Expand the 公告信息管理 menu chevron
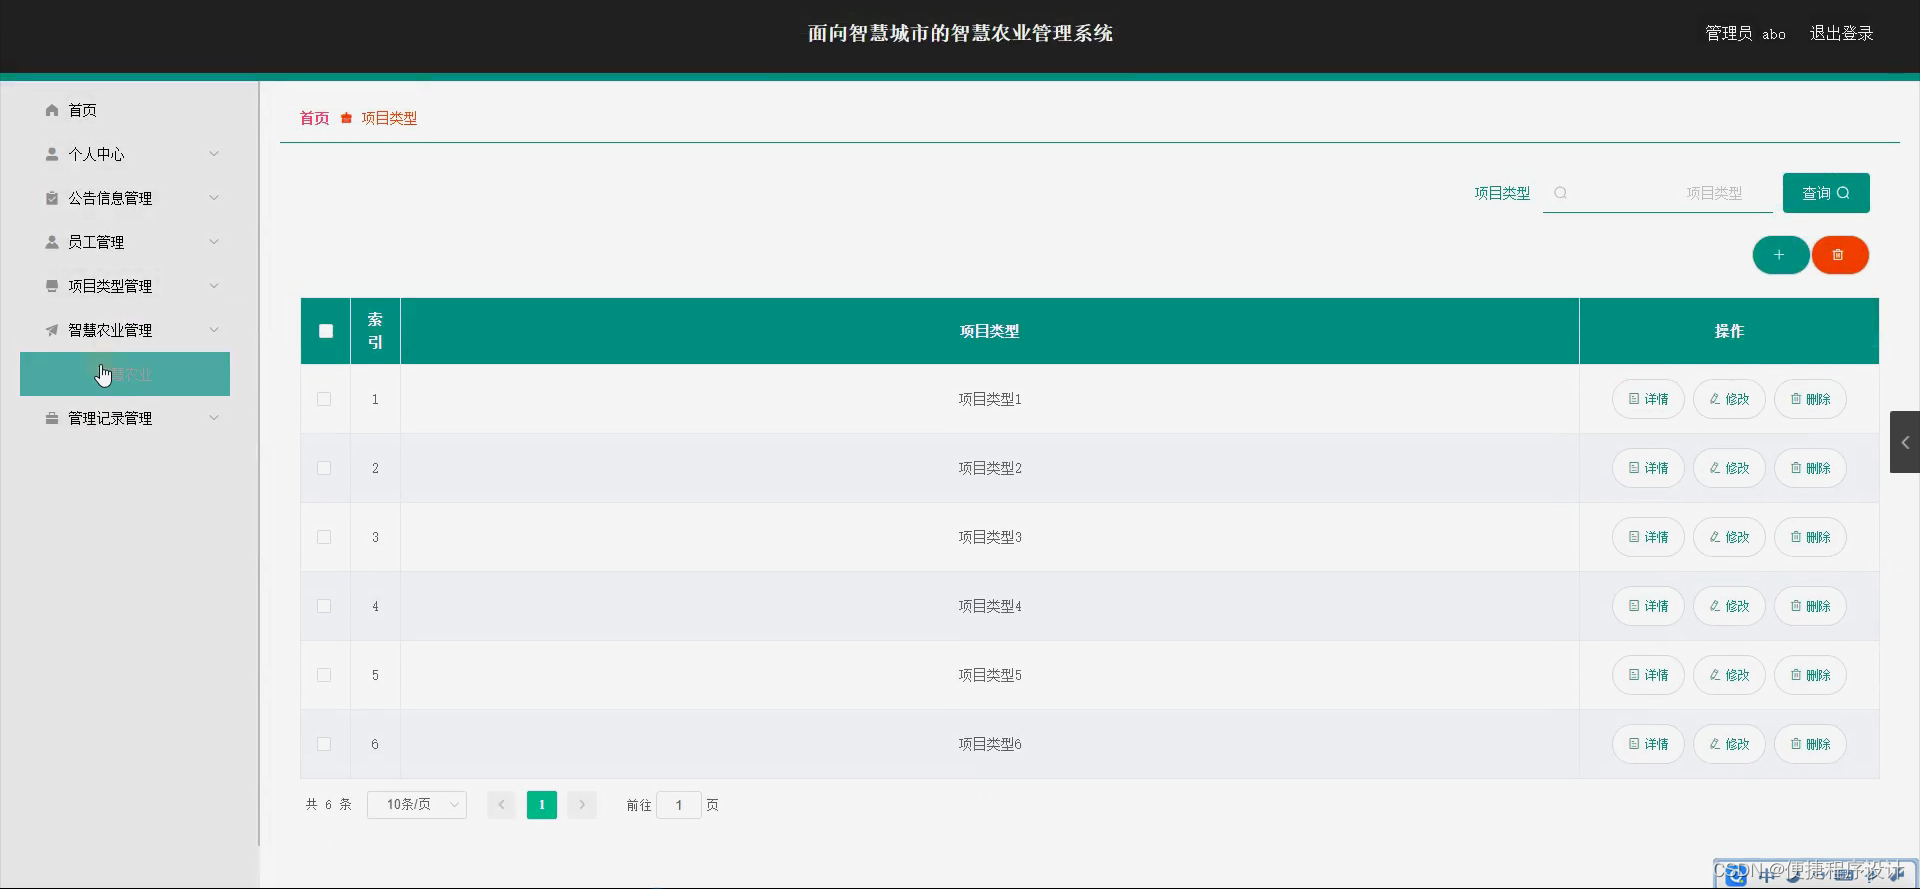1920x889 pixels. click(214, 198)
